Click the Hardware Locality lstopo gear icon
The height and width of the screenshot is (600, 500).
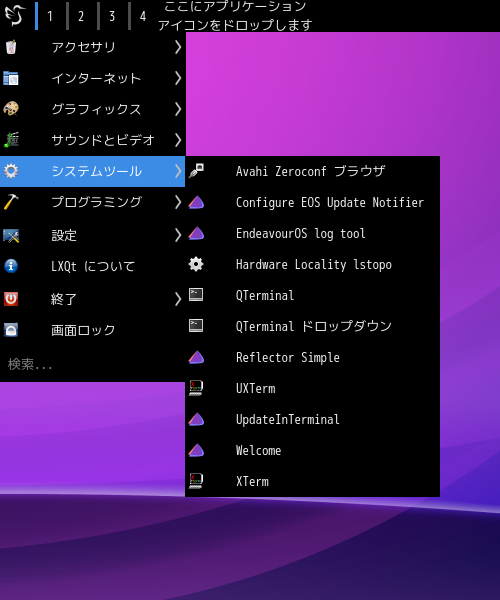tap(196, 264)
